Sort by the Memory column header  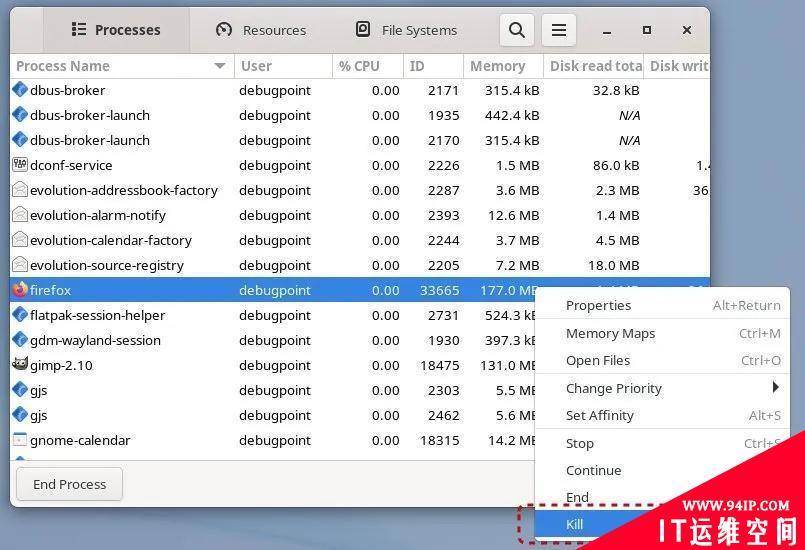pyautogui.click(x=503, y=66)
